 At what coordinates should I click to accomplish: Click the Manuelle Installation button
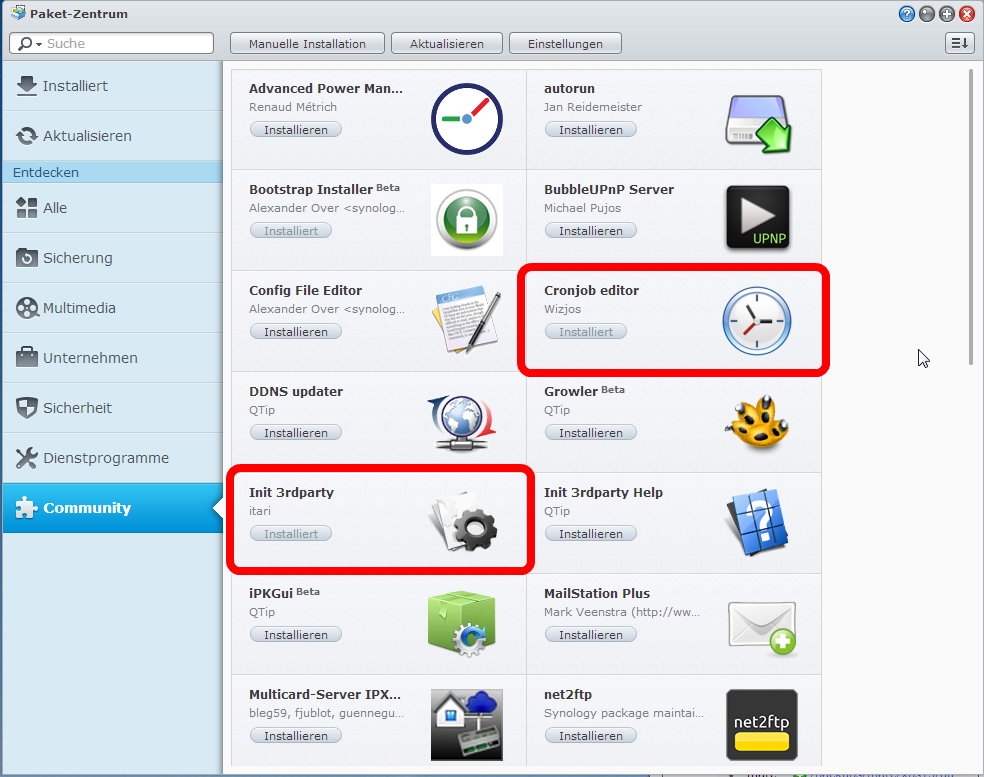(x=307, y=43)
